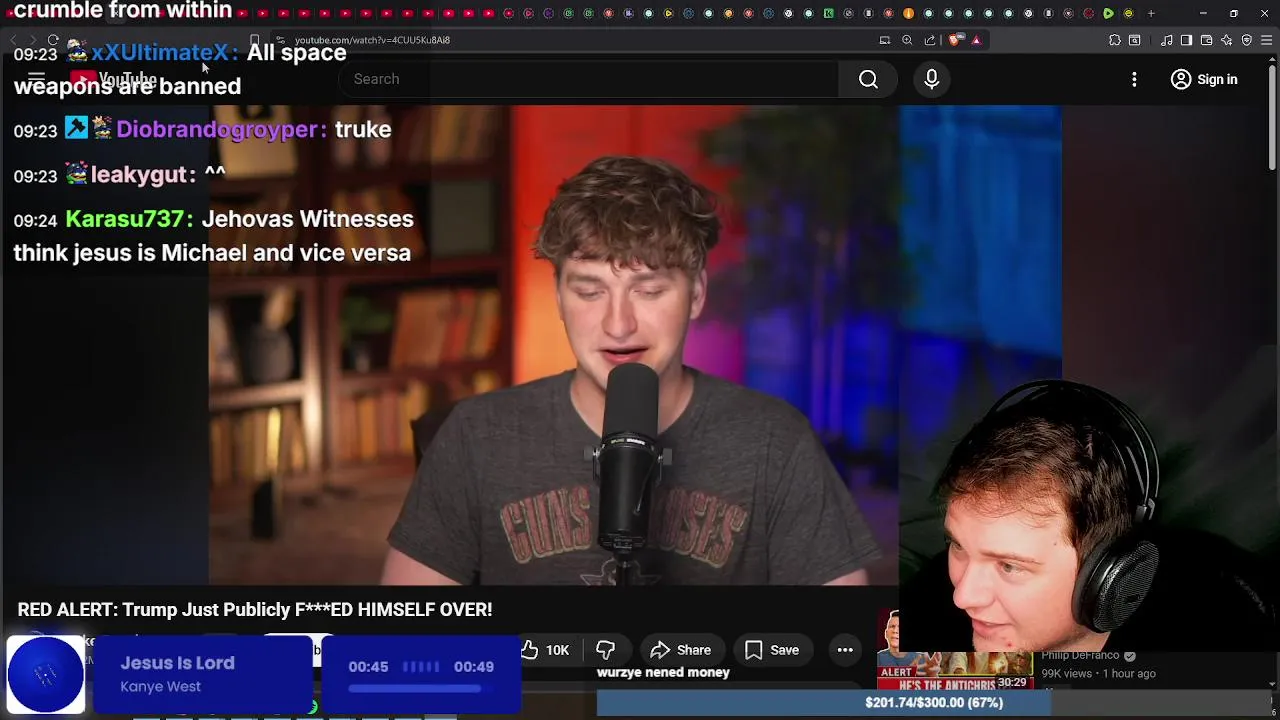The height and width of the screenshot is (720, 1280).
Task: Click the cast screen icon in address bar
Action: pyautogui.click(x=884, y=40)
